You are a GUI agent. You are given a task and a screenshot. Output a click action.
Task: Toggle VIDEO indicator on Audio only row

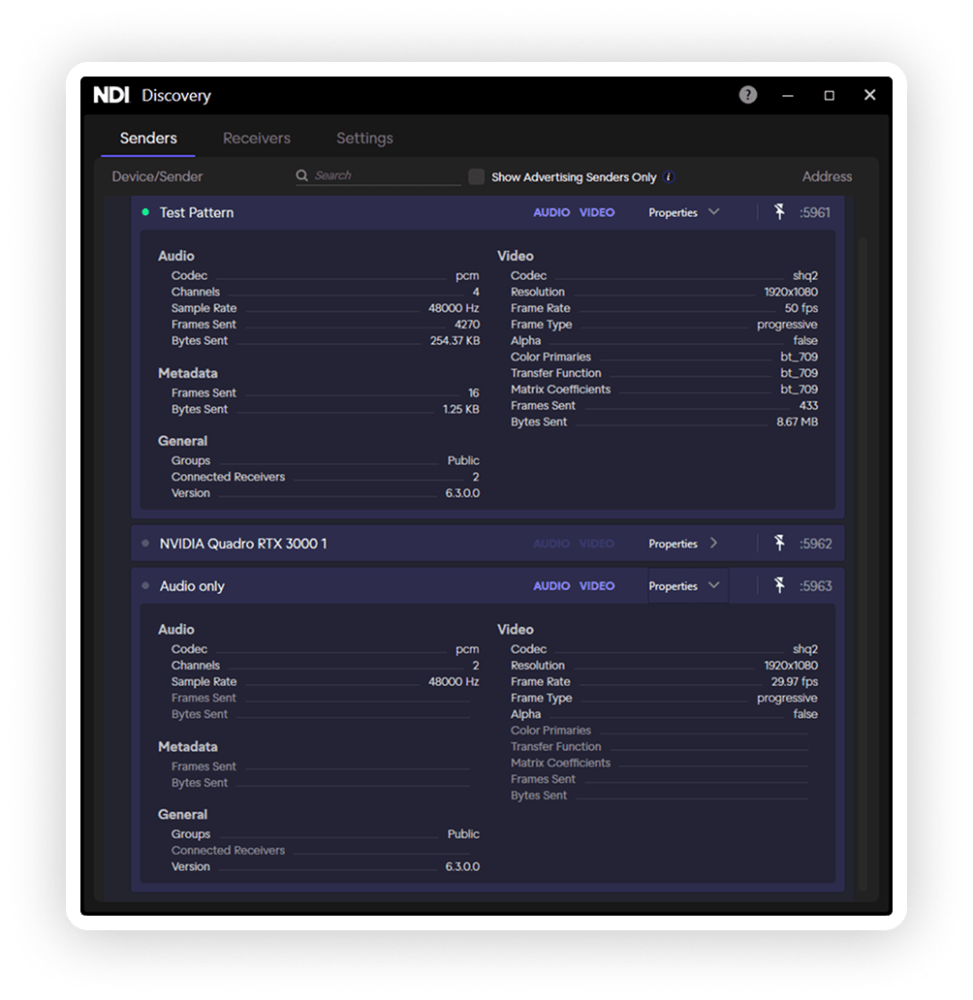[597, 586]
